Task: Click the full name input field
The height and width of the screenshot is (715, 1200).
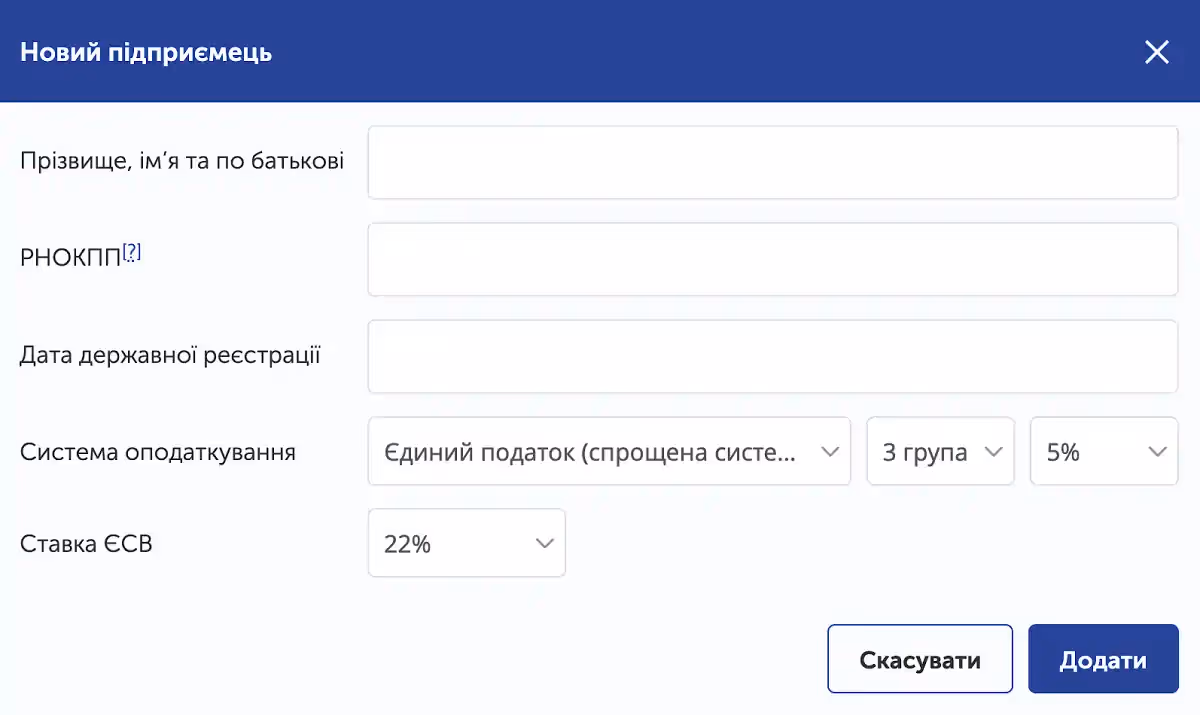Action: (x=773, y=162)
